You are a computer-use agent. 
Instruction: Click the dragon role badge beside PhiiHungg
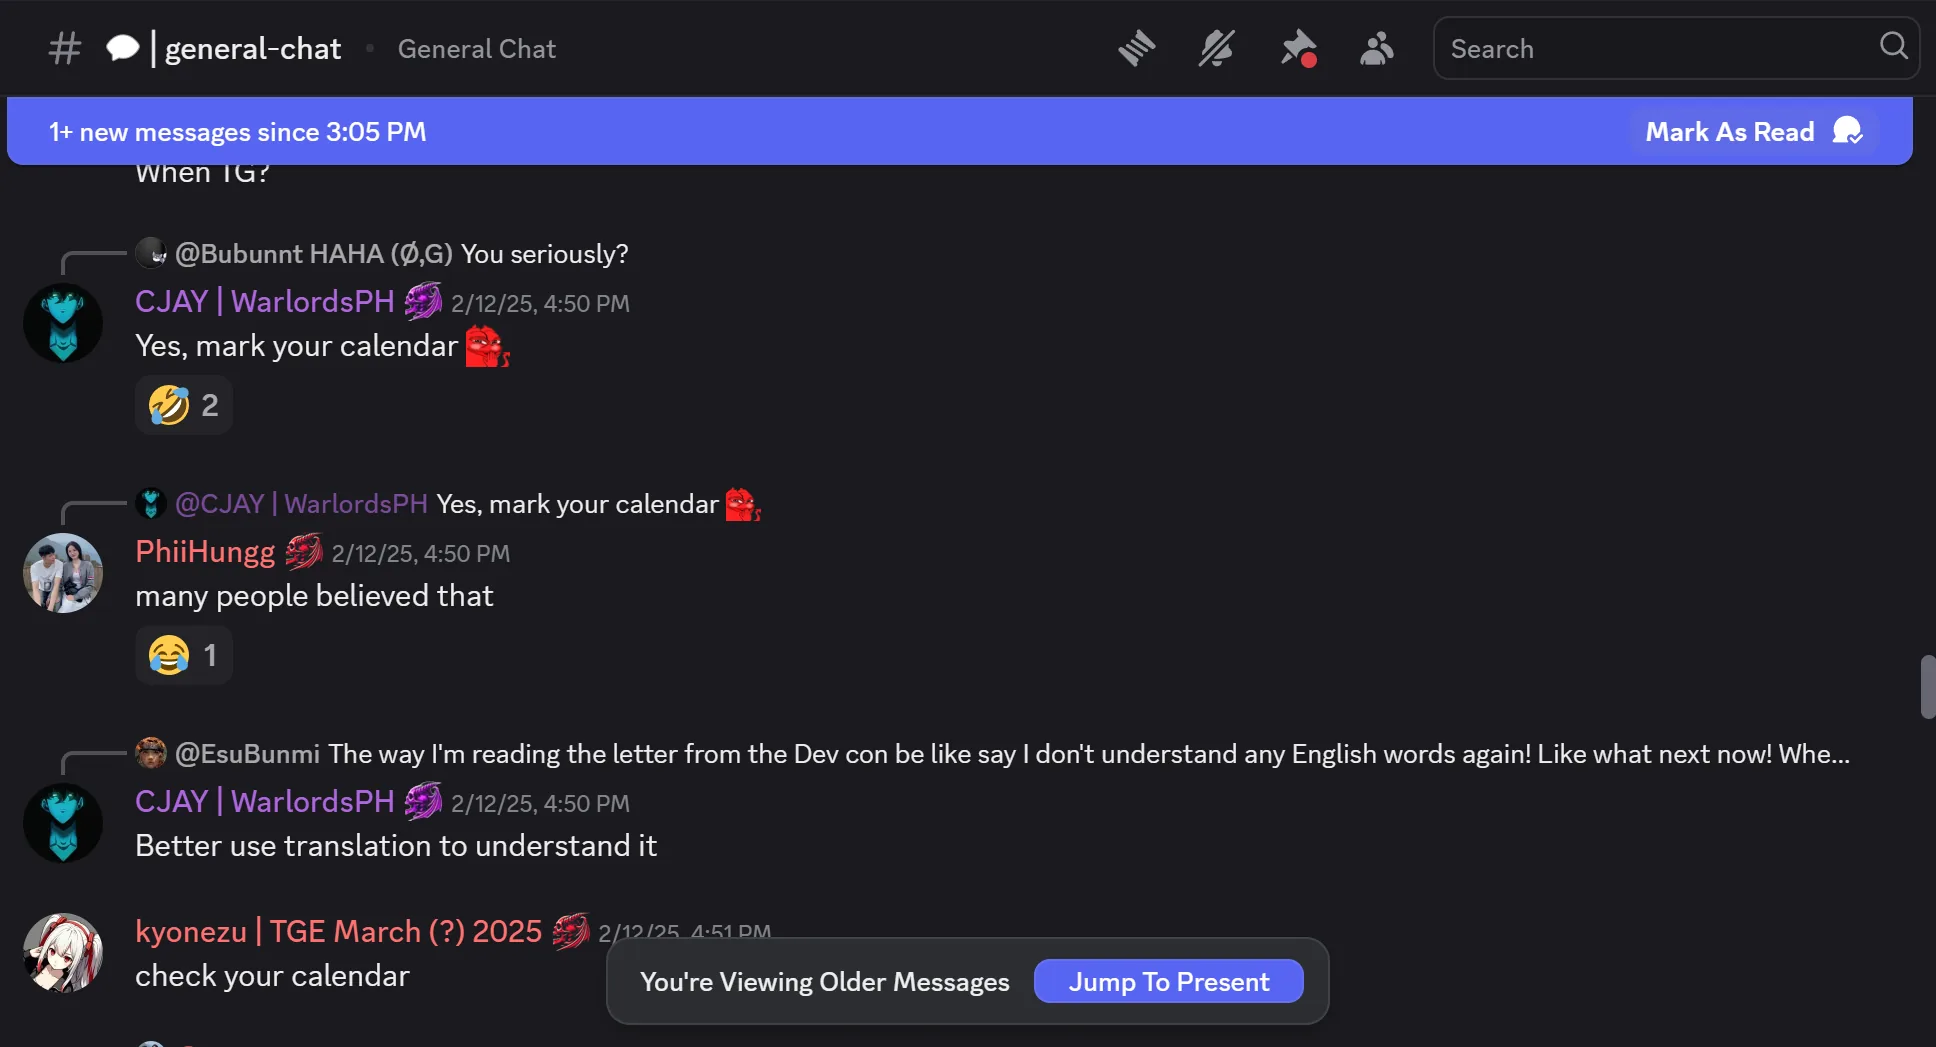(304, 551)
